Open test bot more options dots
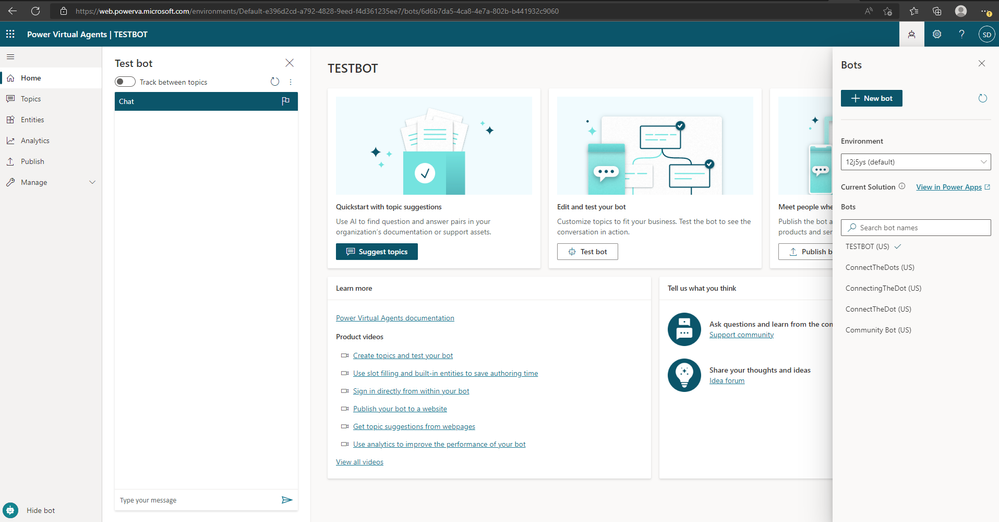999x522 pixels. tap(291, 82)
